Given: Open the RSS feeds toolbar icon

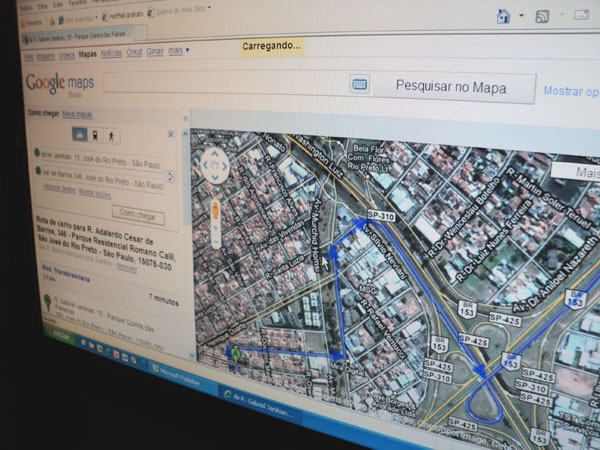Looking at the screenshot, I should 542,16.
